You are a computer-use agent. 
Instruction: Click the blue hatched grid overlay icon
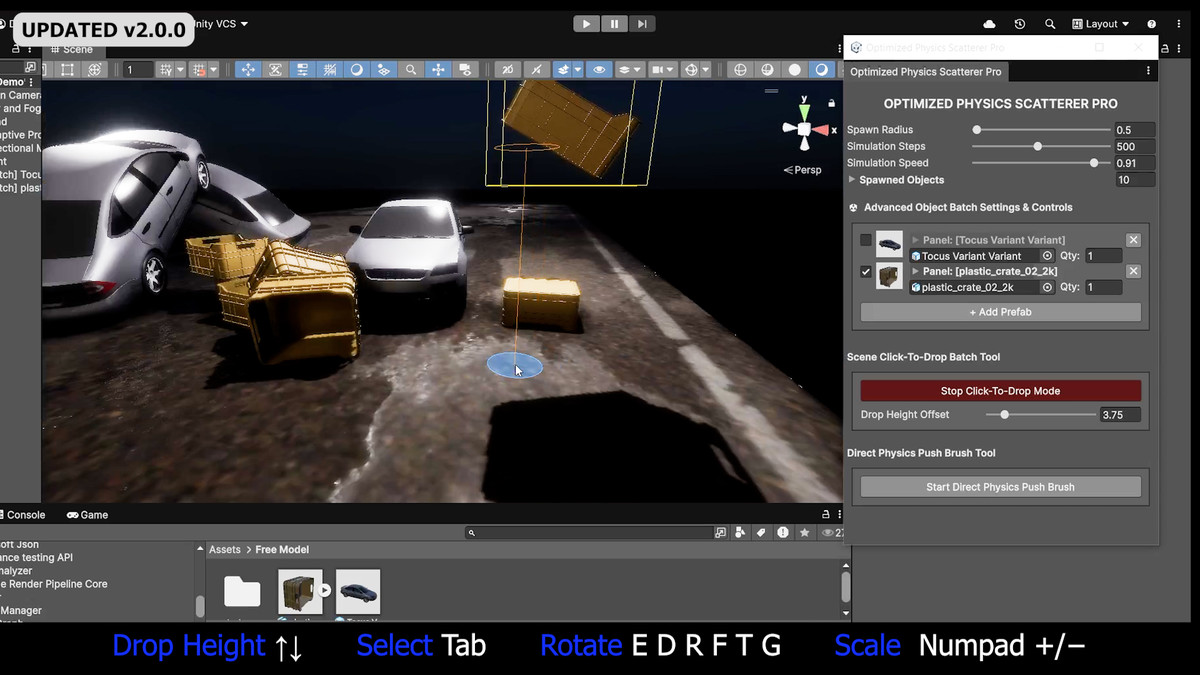tap(329, 70)
